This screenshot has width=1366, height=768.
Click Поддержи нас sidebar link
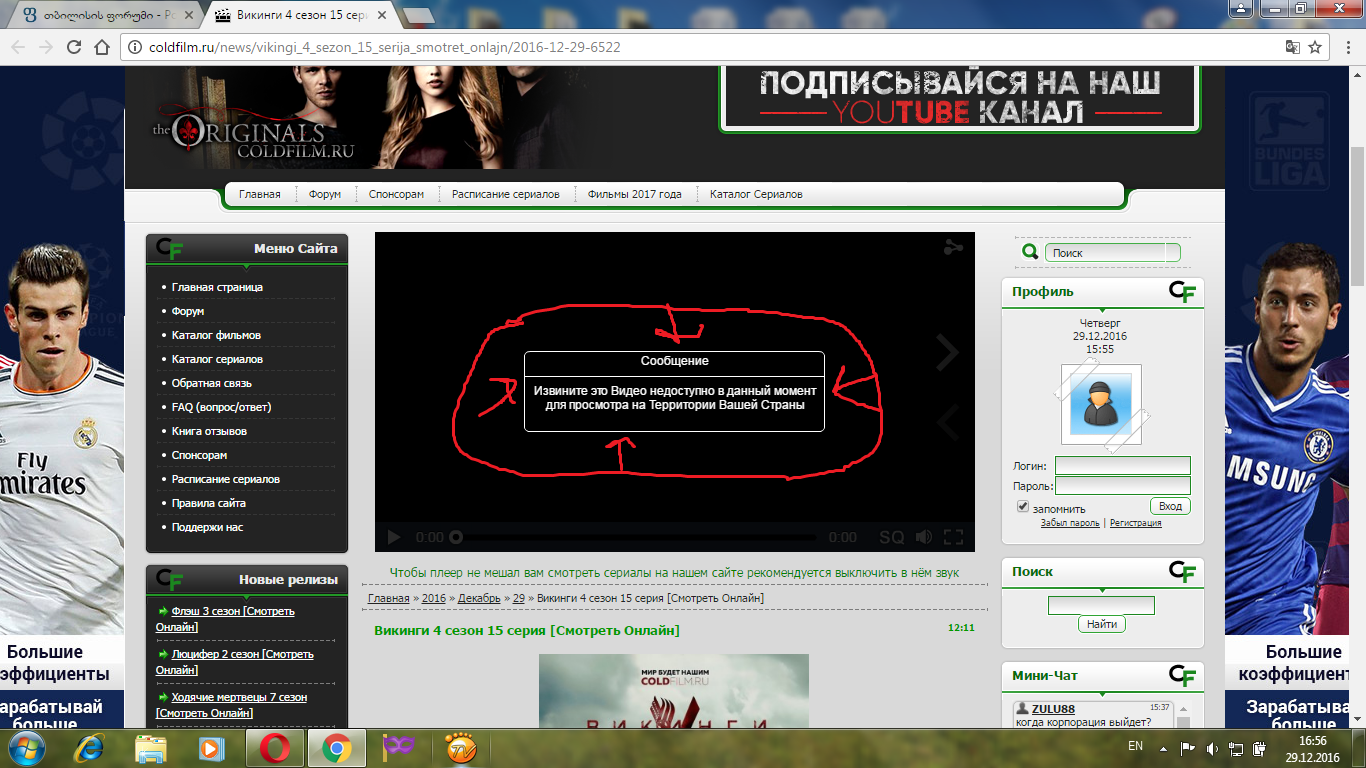tap(207, 527)
